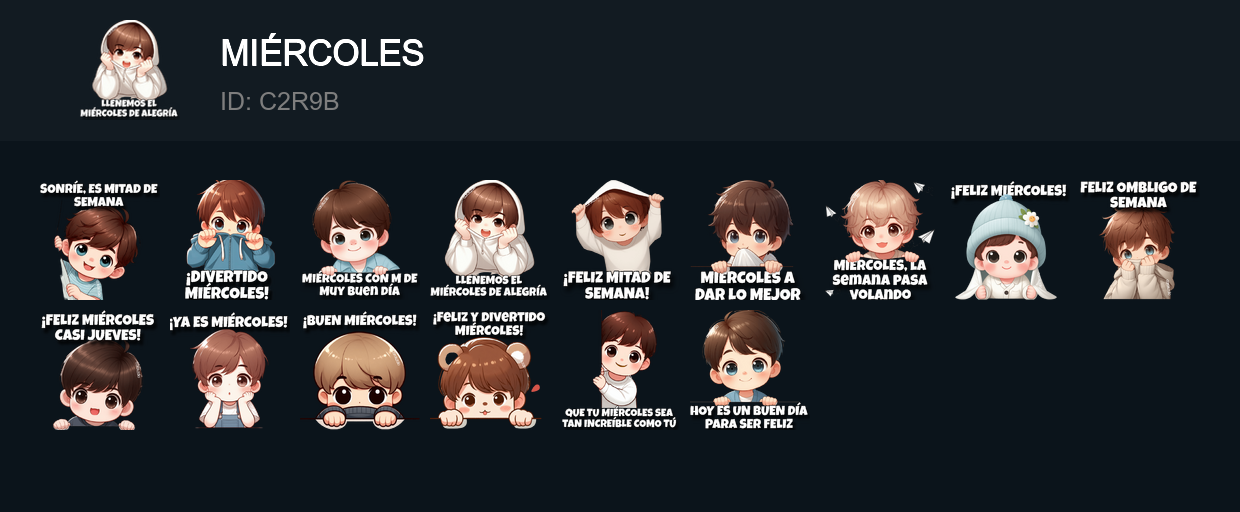Viewport: 1240px width, 512px height.
Task: Select the '¡Feliz mitad de semana!' sticker
Action: pyautogui.click(x=617, y=240)
